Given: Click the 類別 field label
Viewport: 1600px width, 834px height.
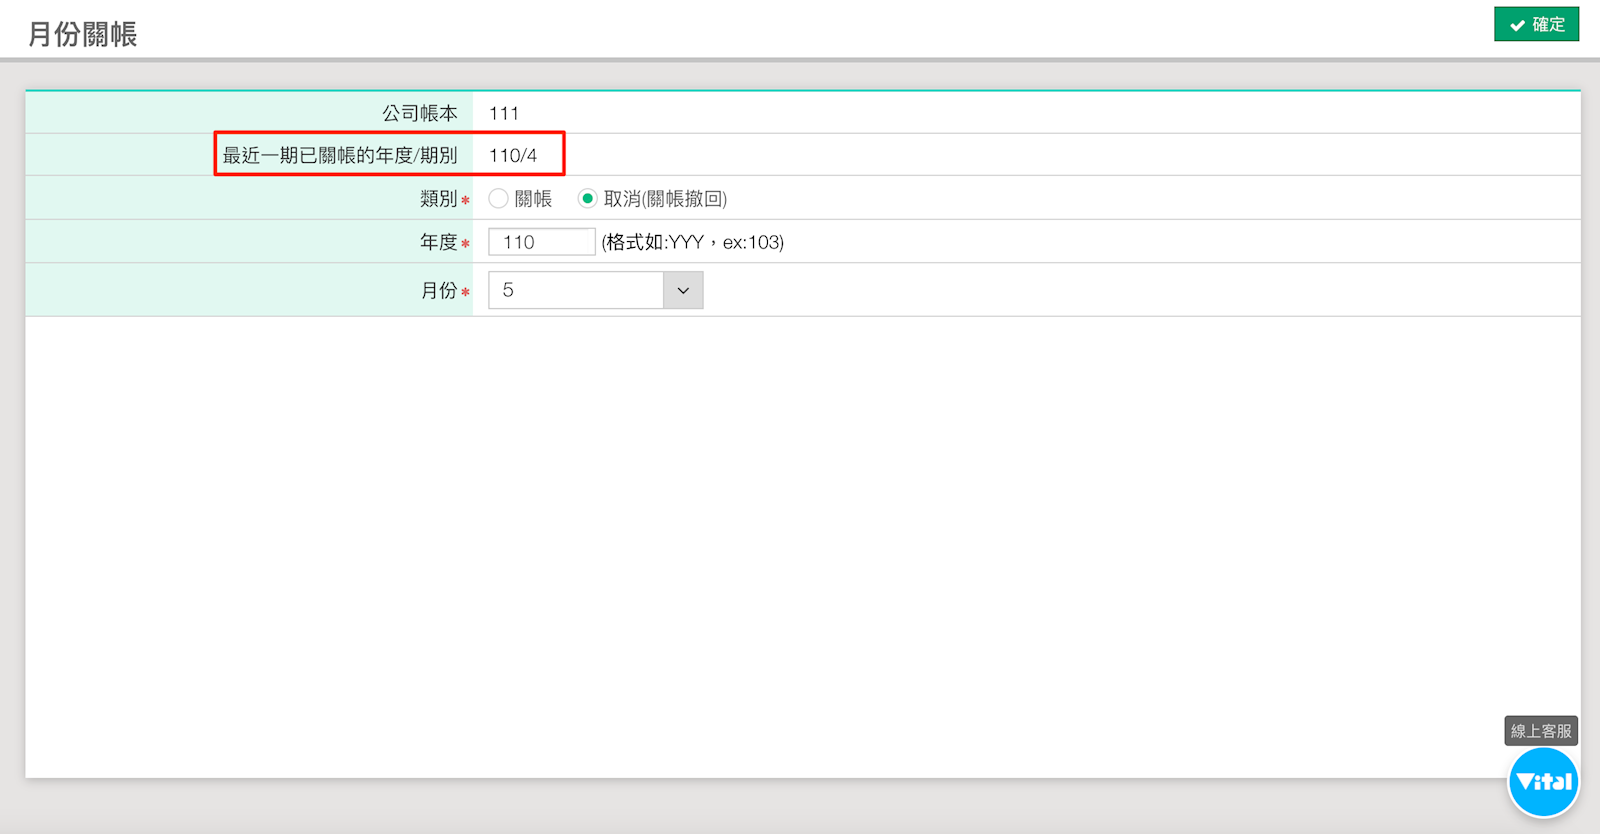Looking at the screenshot, I should (x=438, y=199).
